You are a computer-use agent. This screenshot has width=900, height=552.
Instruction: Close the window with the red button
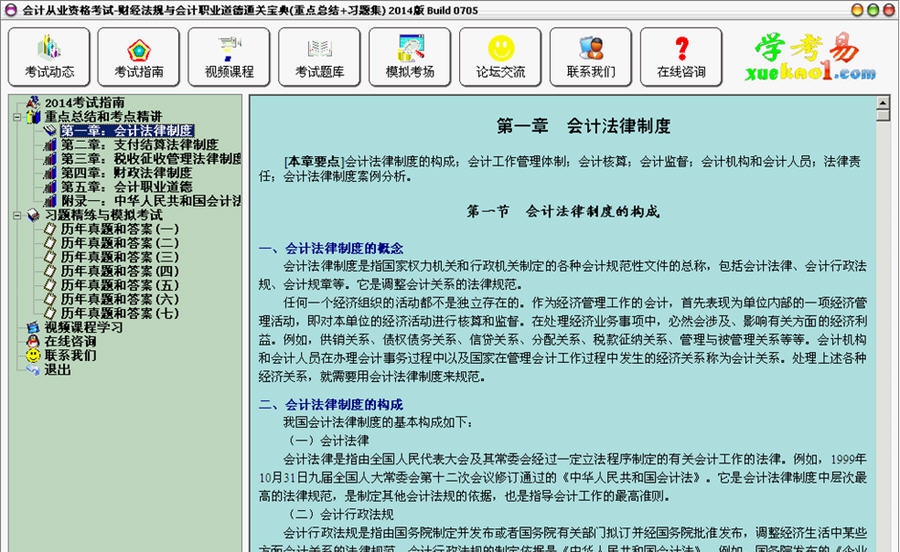(x=888, y=10)
